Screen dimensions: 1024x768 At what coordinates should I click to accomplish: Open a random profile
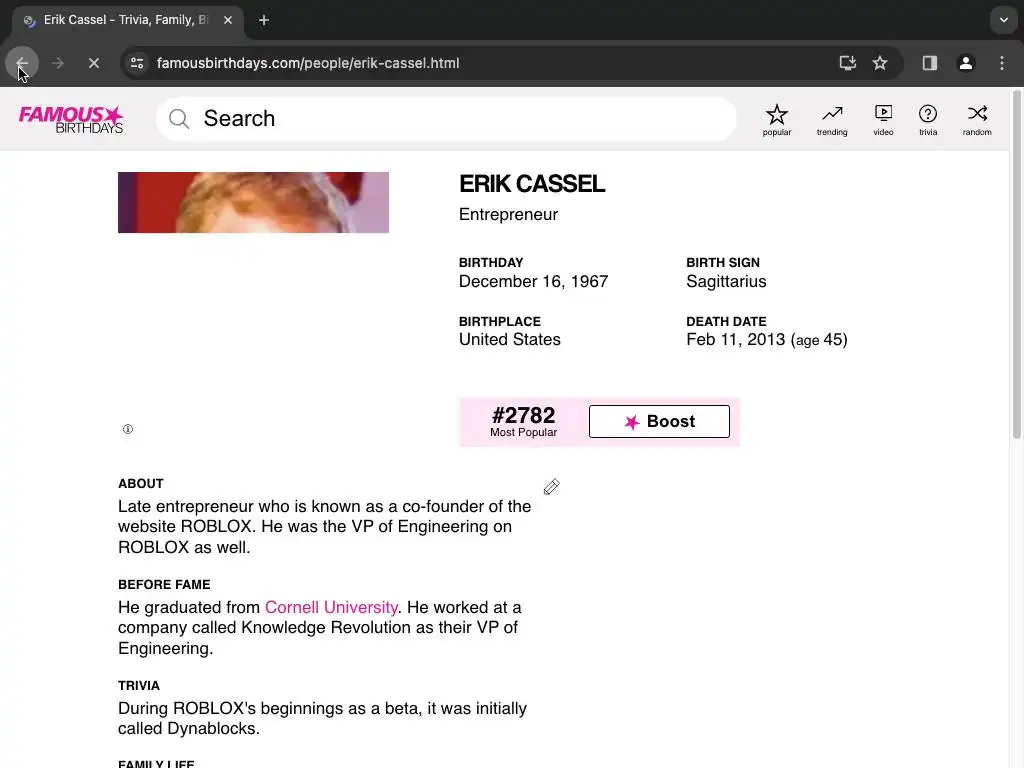tap(977, 120)
